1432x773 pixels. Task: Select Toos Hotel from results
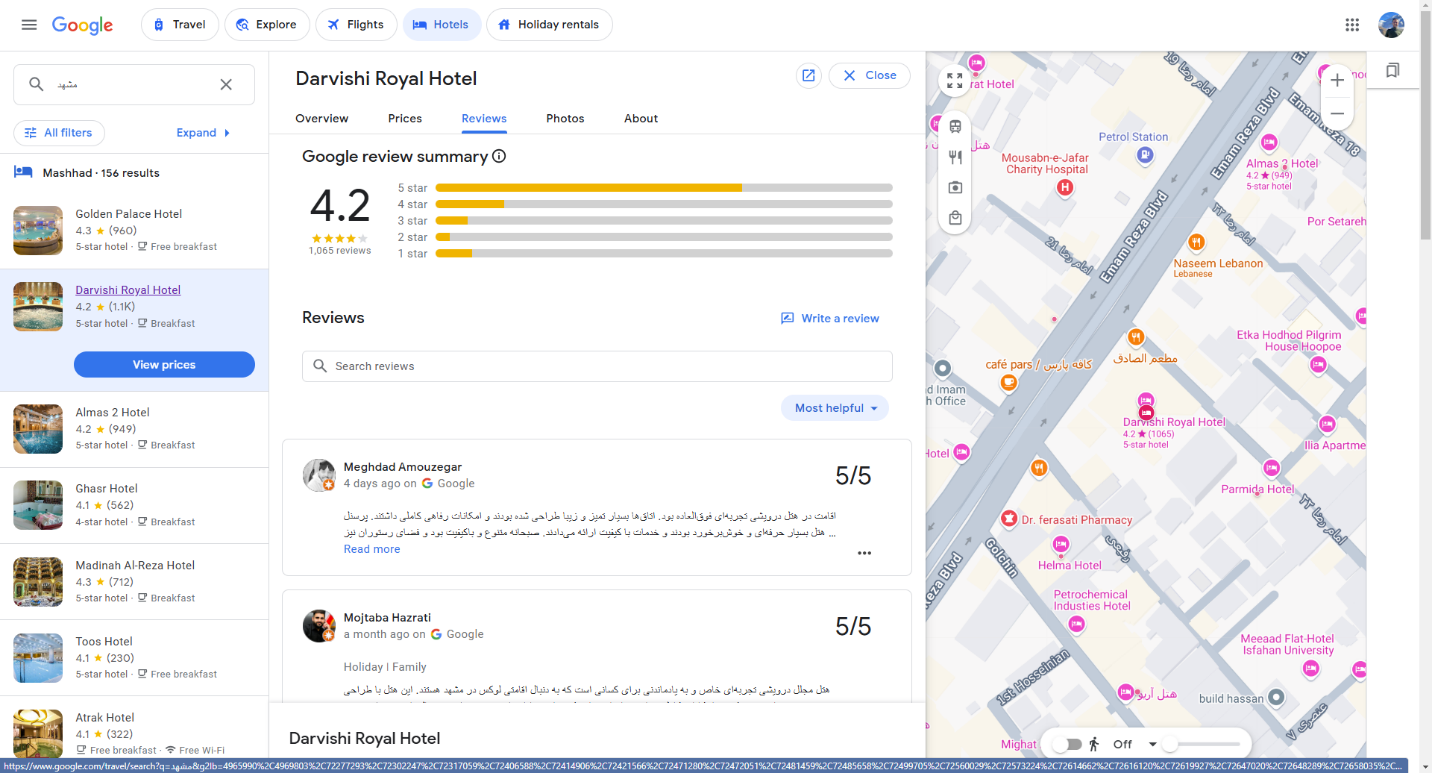click(134, 658)
